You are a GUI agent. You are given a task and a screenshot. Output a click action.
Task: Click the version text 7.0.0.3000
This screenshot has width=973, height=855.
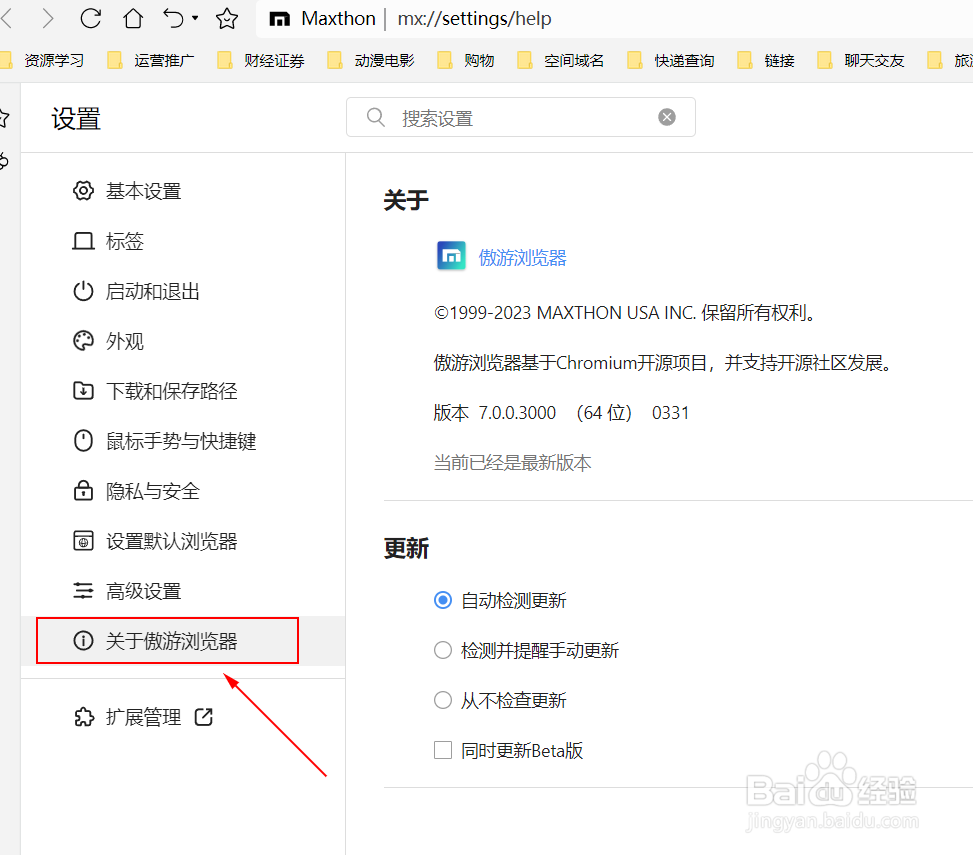coord(517,413)
